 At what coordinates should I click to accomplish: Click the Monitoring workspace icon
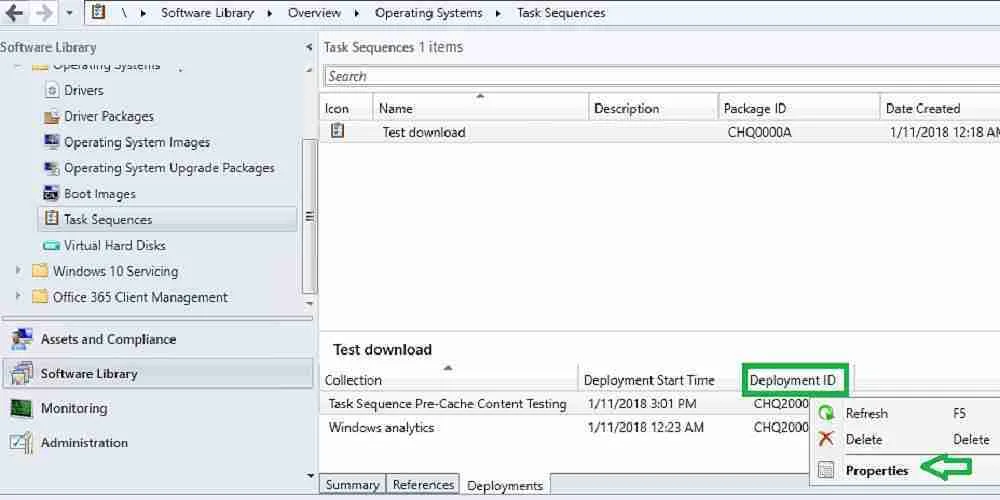21,408
